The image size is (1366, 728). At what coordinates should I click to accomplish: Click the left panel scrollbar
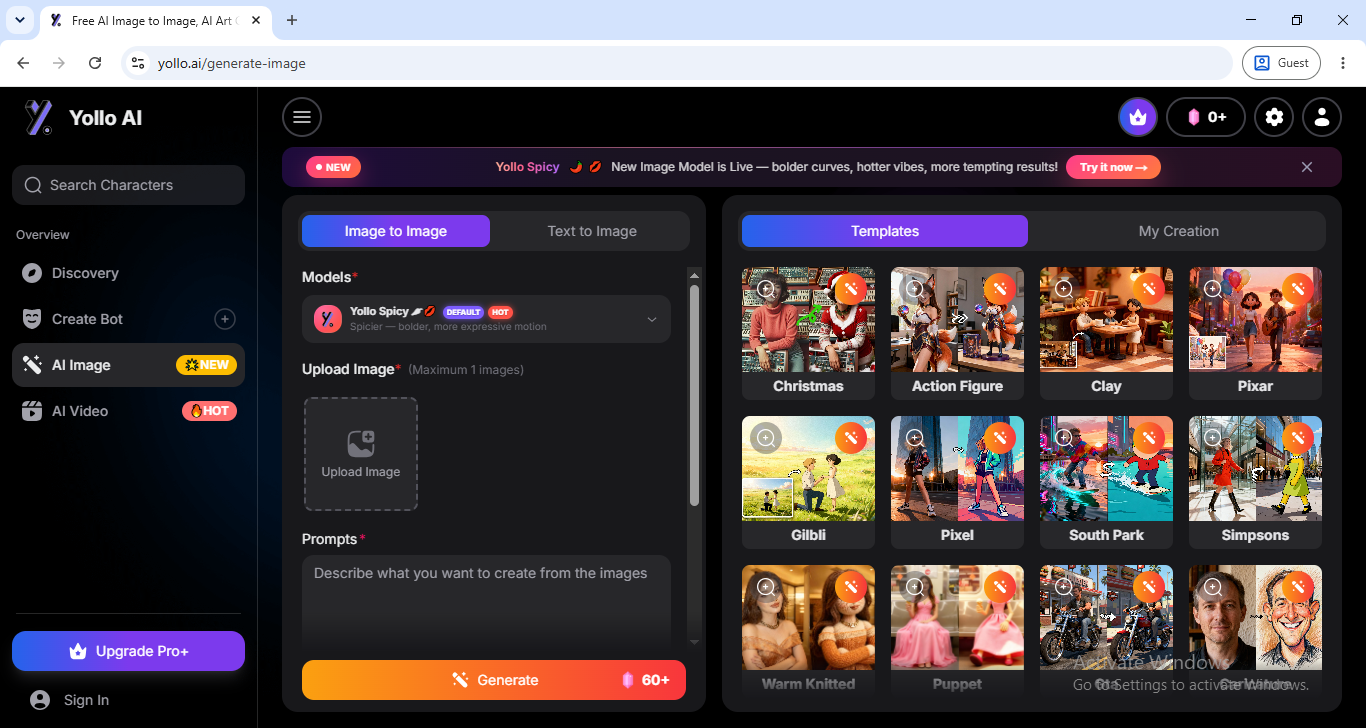pos(694,395)
